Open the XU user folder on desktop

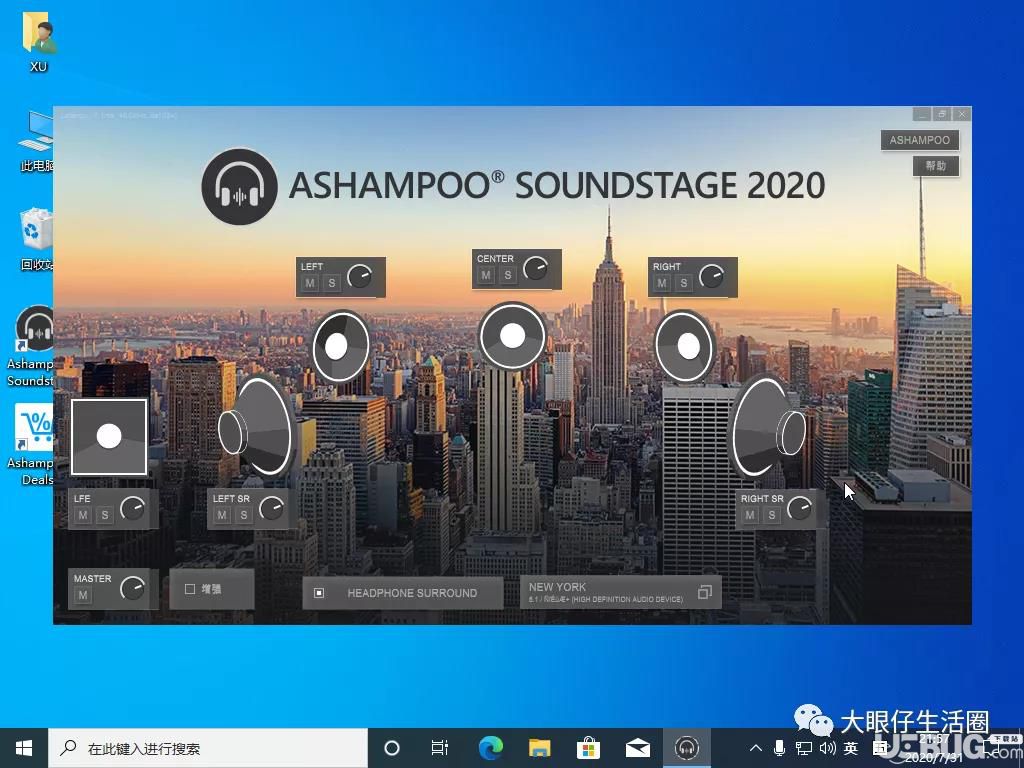[x=39, y=43]
